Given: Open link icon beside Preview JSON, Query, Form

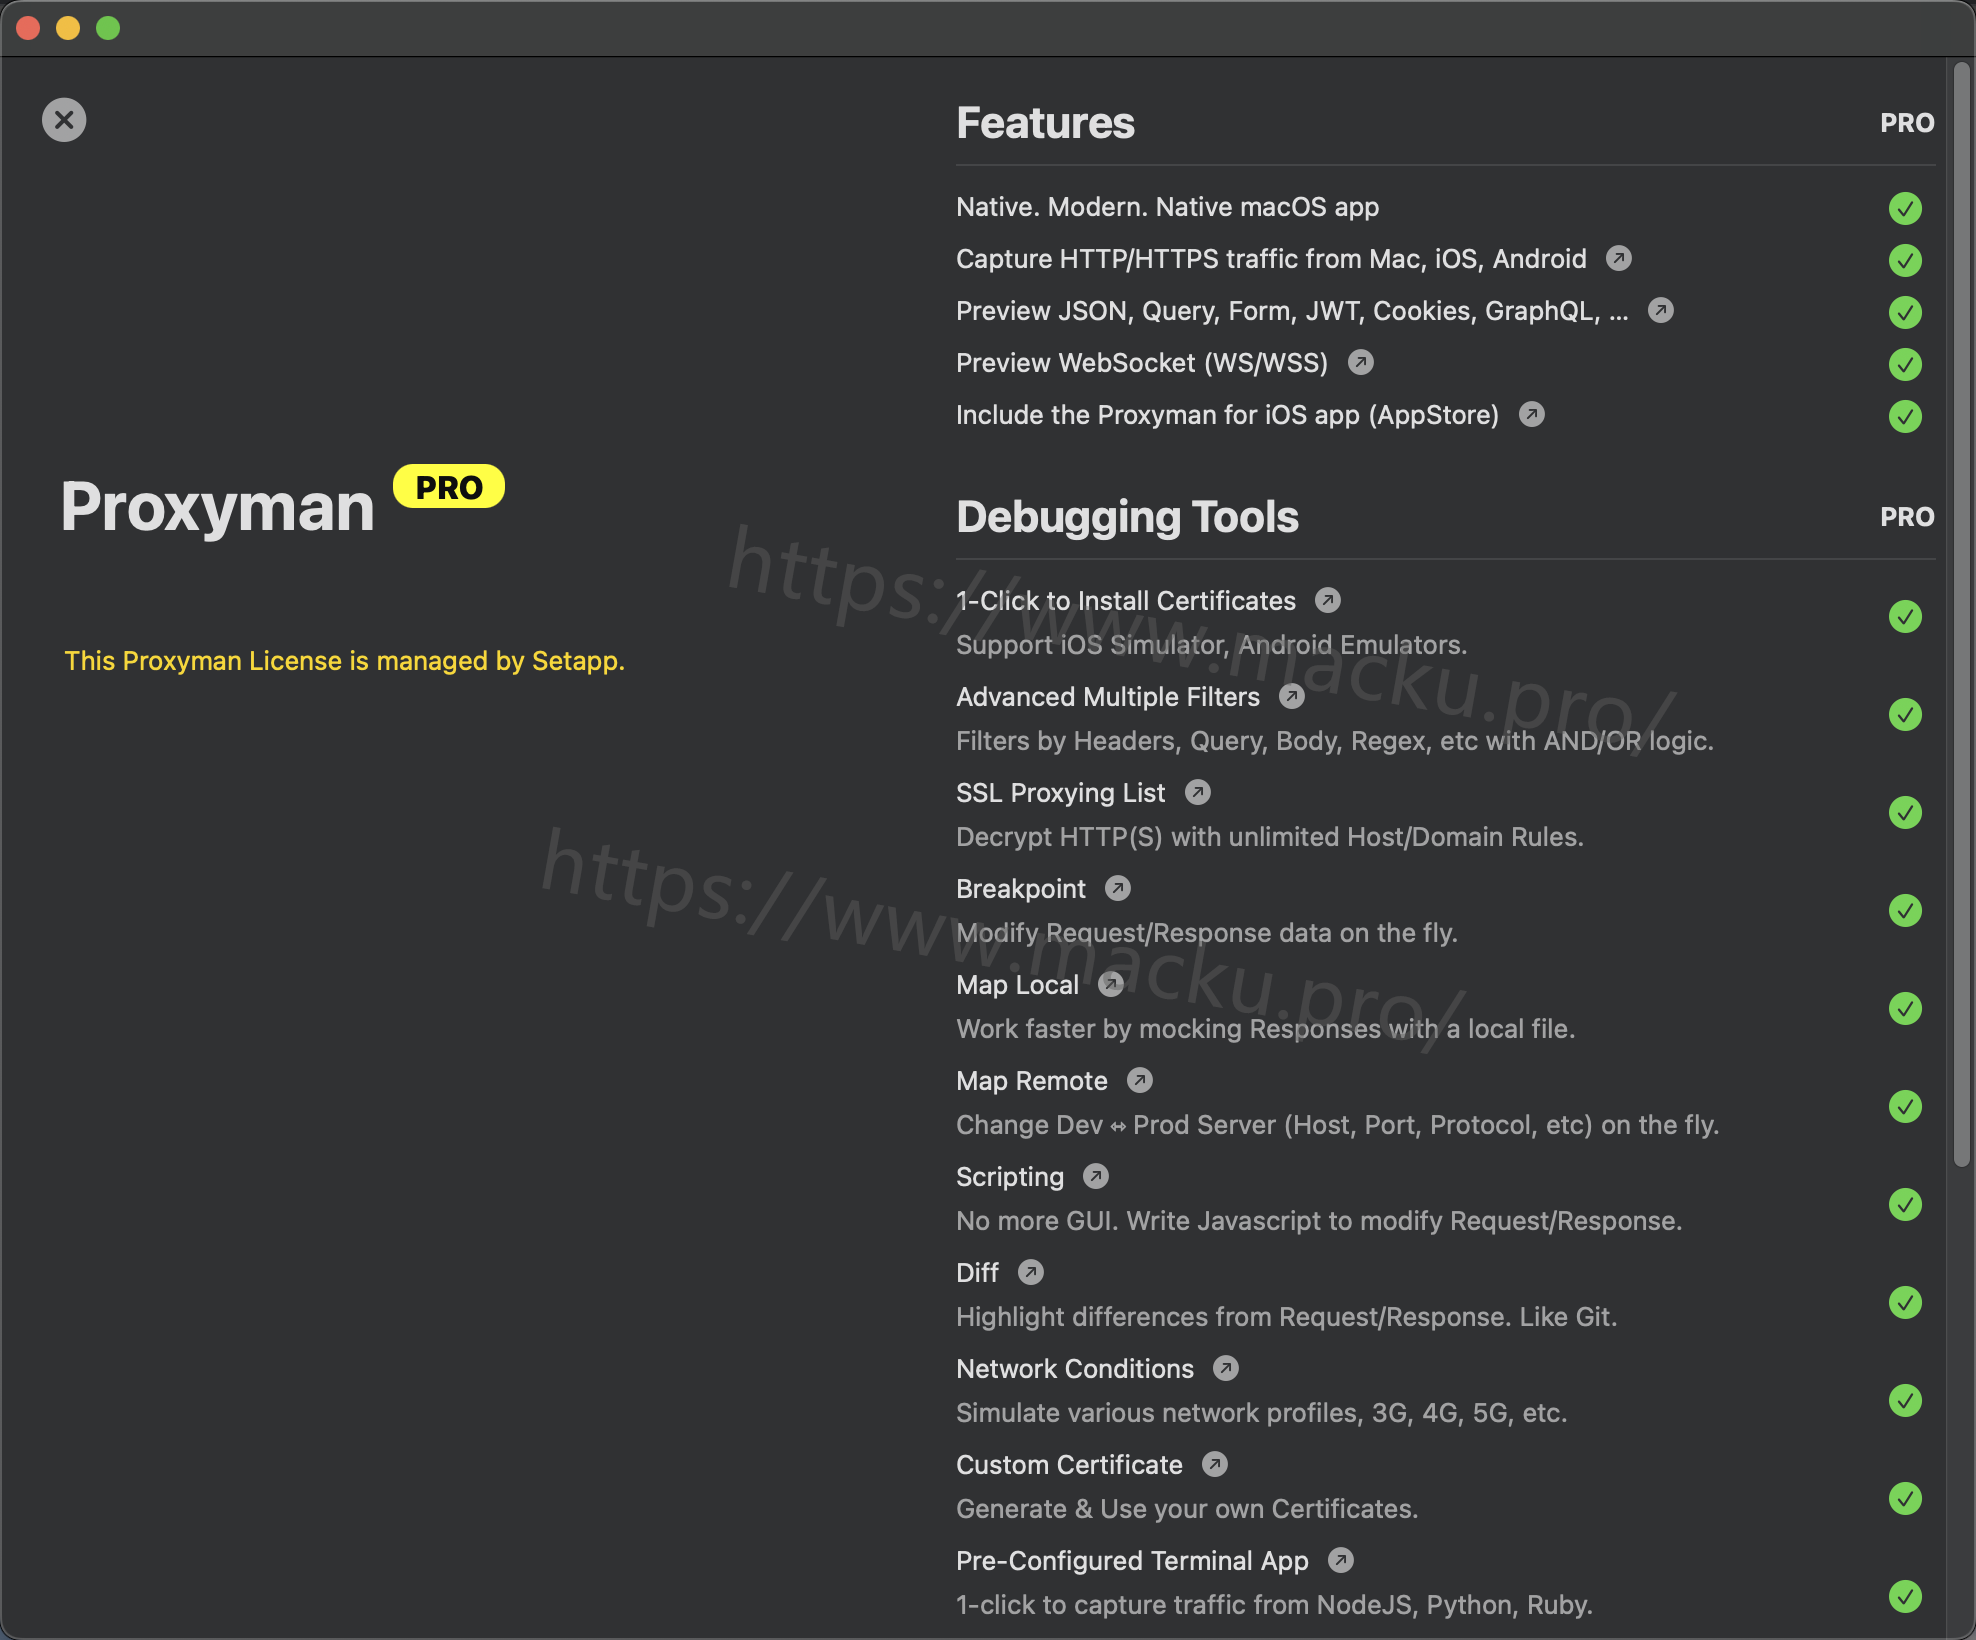Looking at the screenshot, I should [x=1661, y=311].
